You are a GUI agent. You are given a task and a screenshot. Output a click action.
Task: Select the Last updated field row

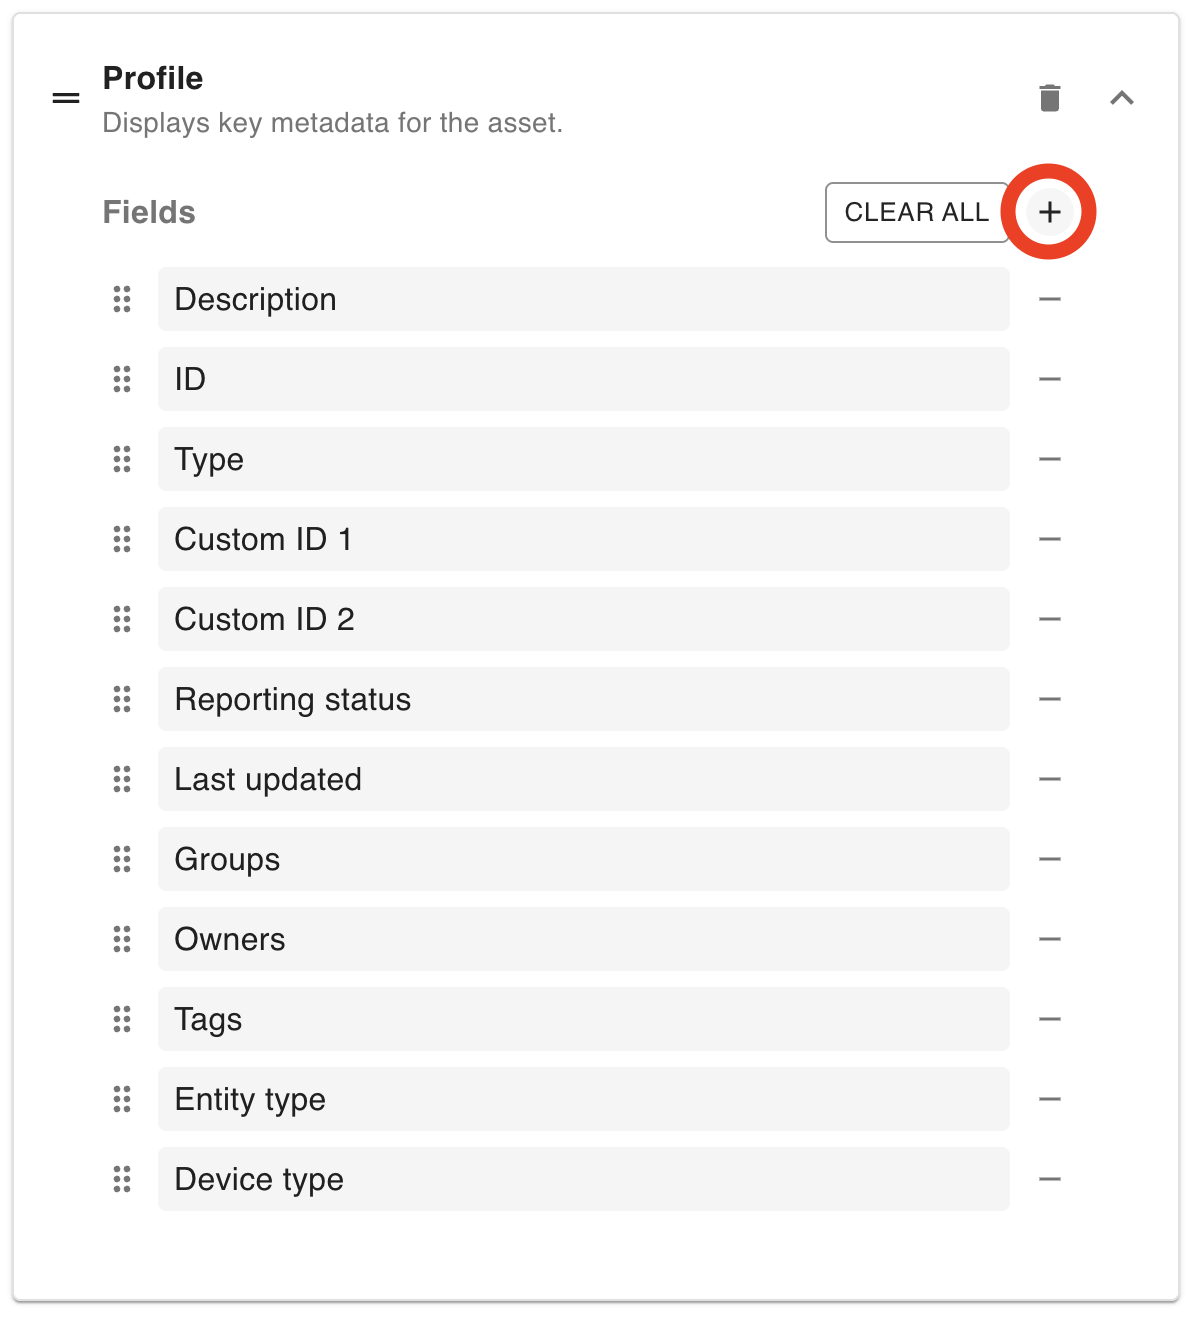583,779
